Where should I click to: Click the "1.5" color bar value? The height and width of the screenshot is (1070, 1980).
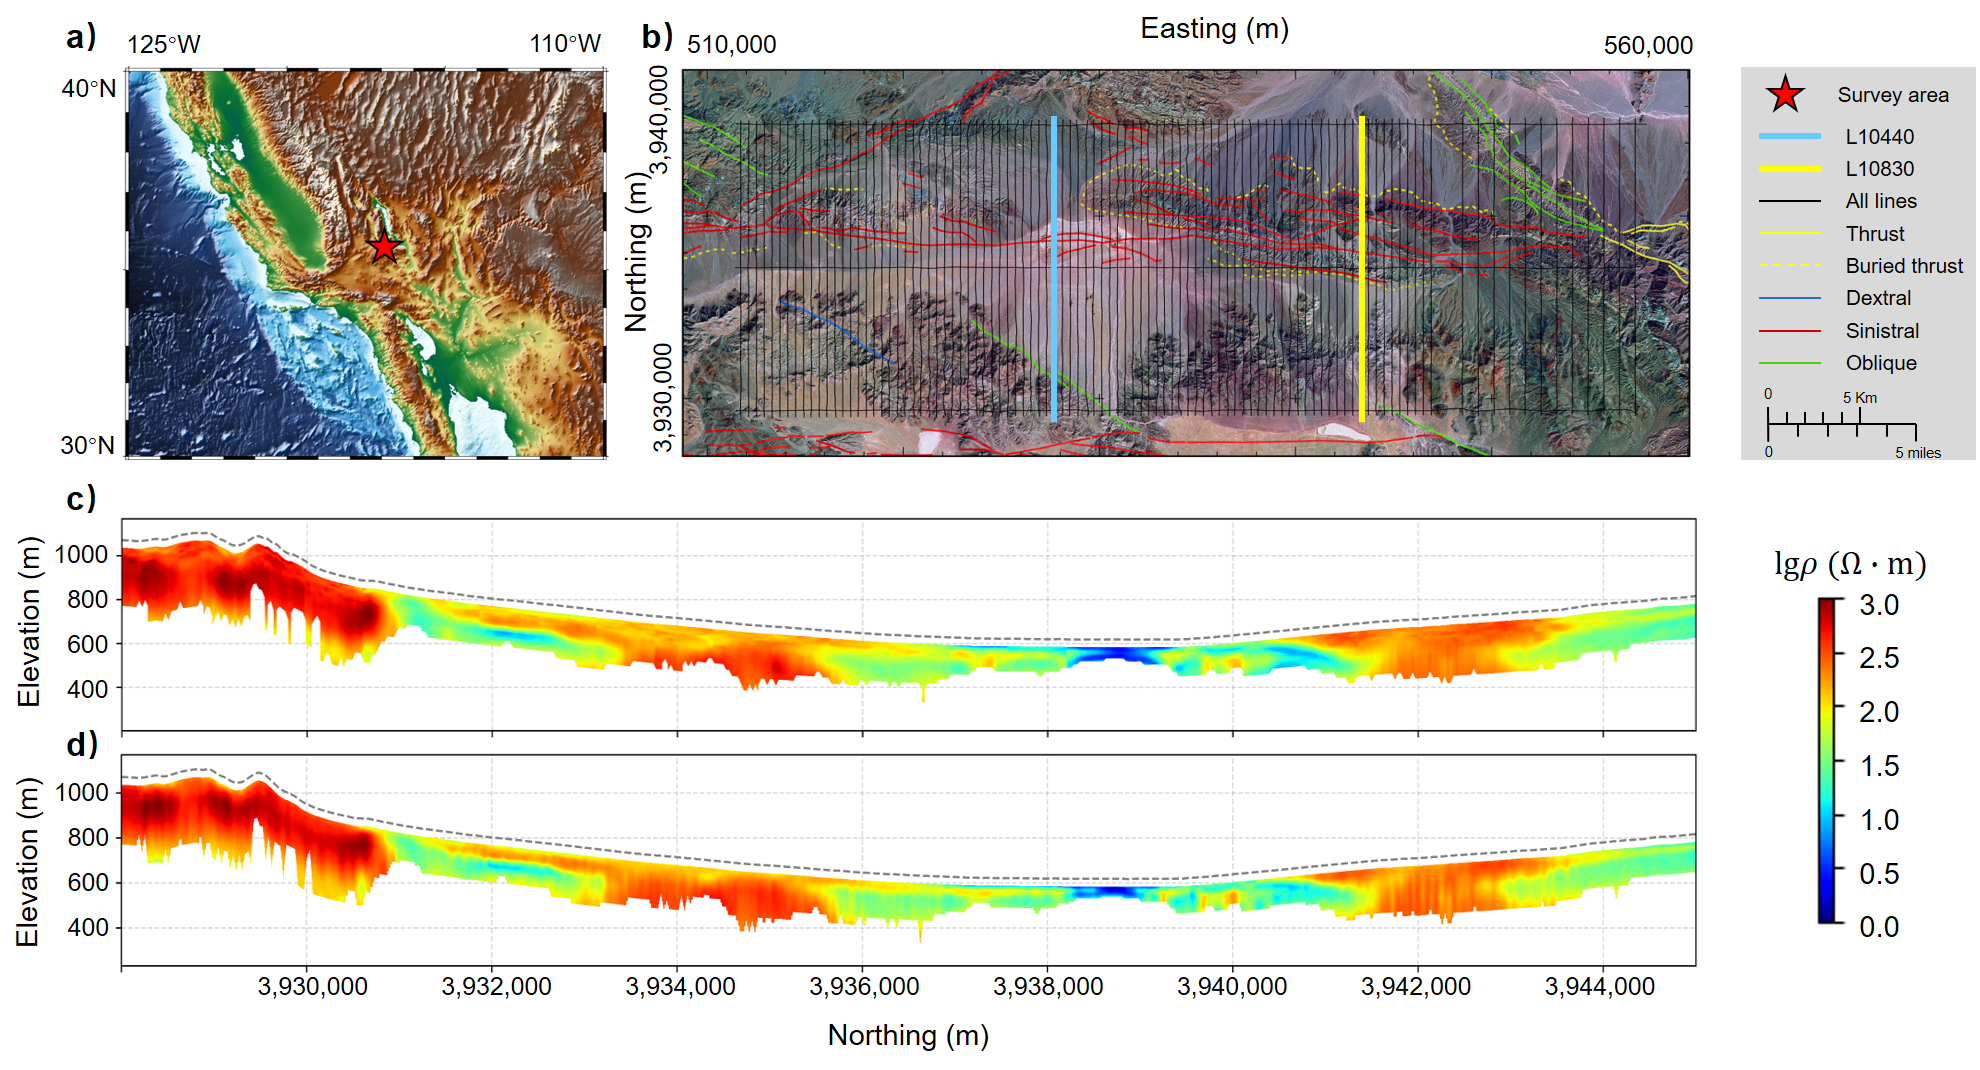[x=1879, y=766]
